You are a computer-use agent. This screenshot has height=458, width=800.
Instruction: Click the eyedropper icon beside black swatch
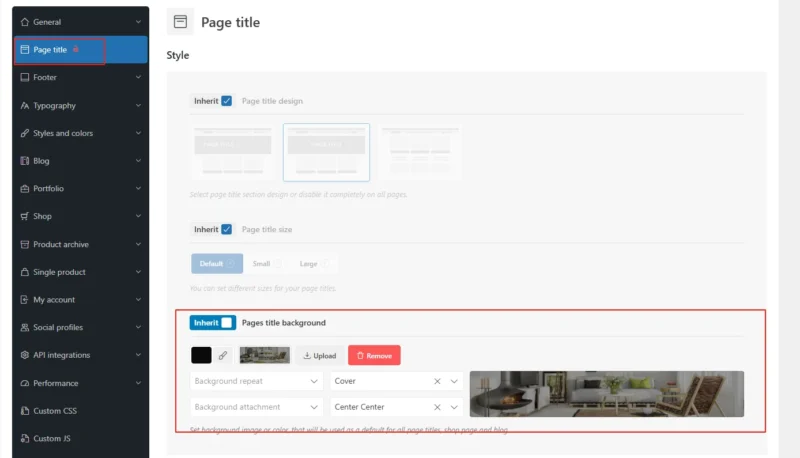(223, 355)
